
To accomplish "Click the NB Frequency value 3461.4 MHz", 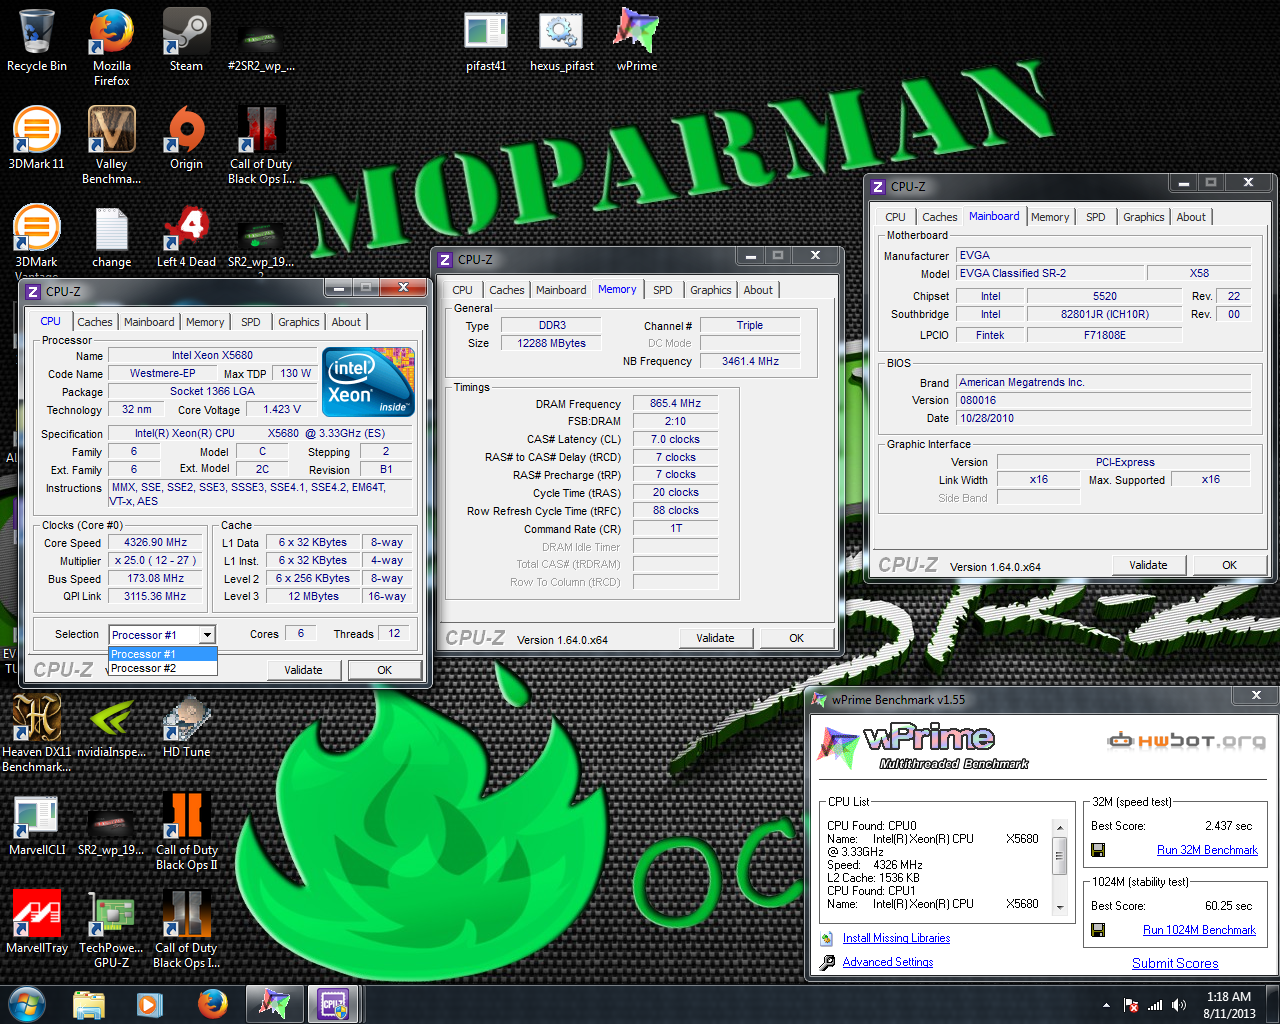I will pos(750,361).
